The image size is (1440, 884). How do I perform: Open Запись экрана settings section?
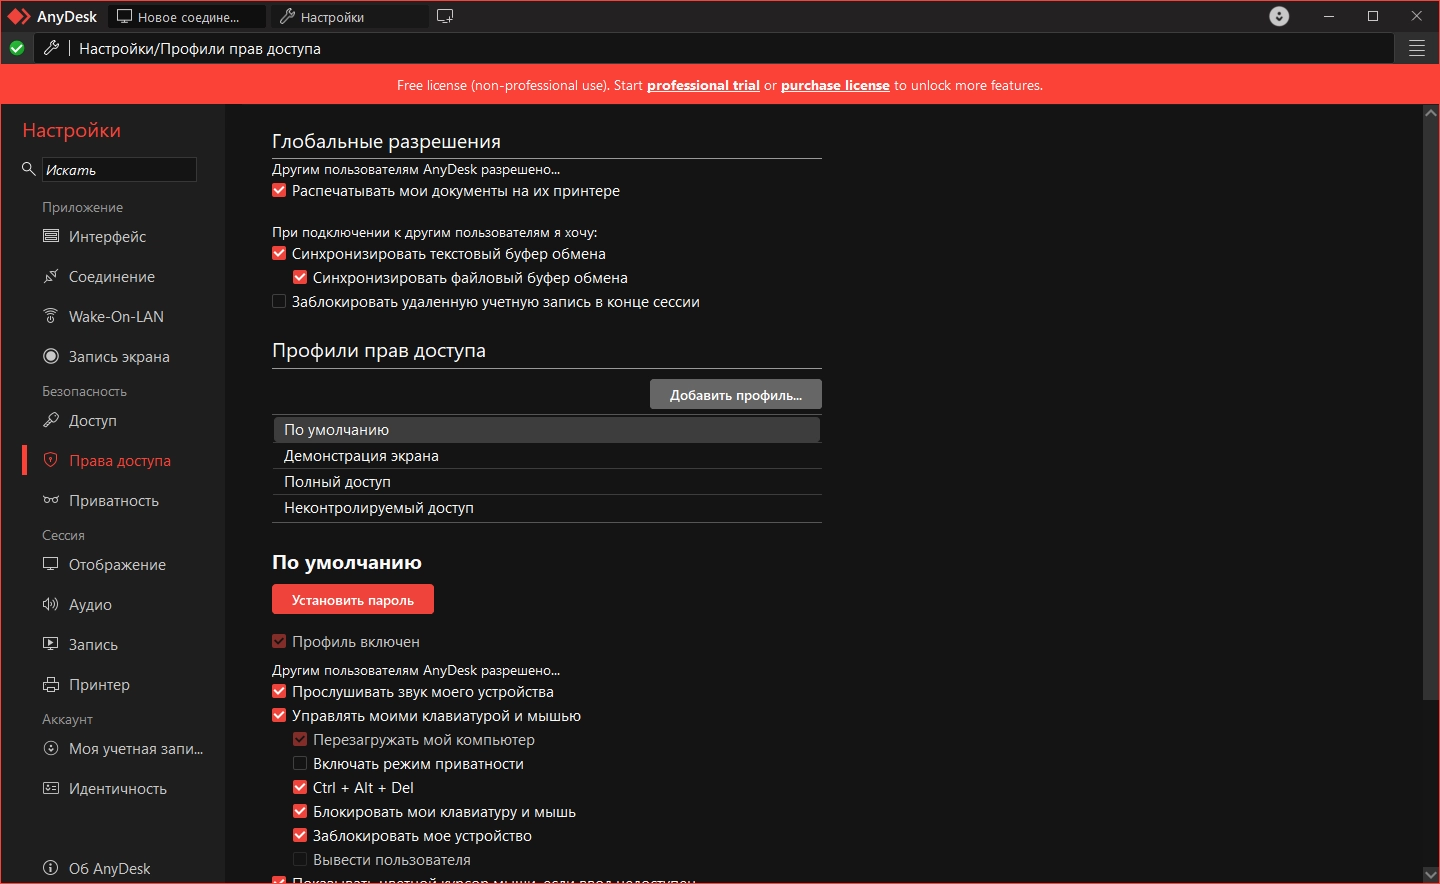pos(119,356)
